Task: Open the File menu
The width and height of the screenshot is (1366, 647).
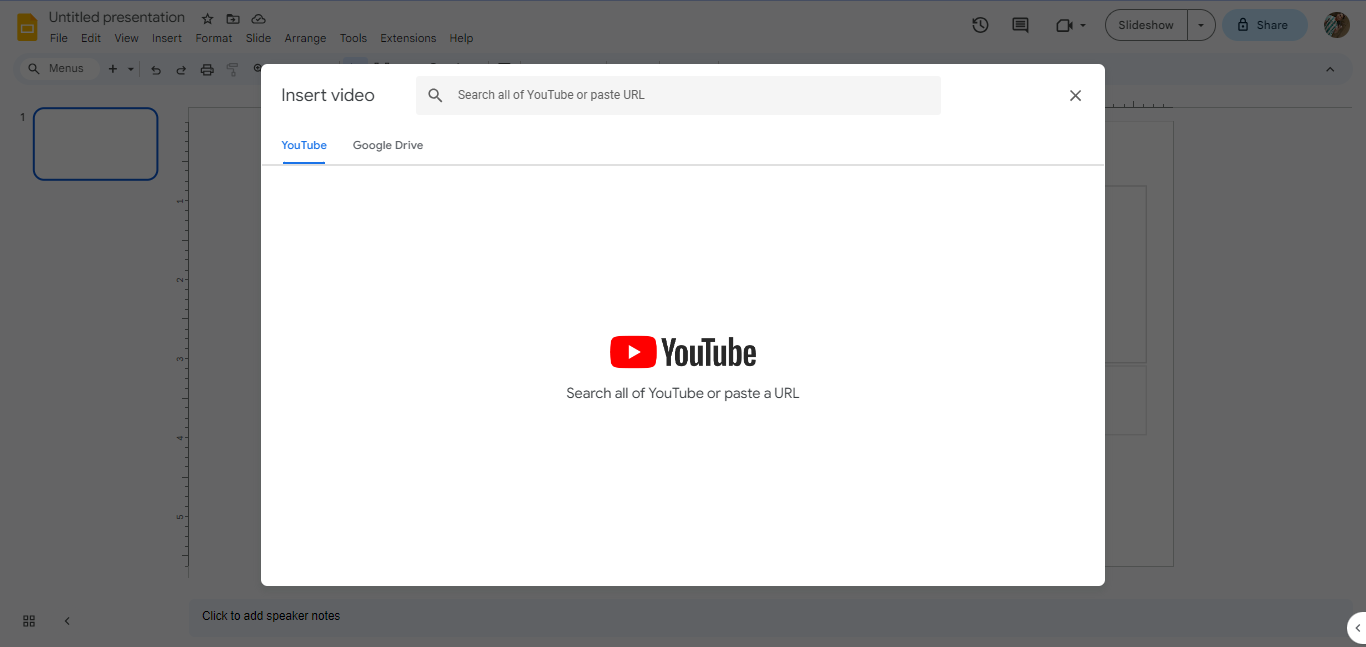Action: point(59,38)
